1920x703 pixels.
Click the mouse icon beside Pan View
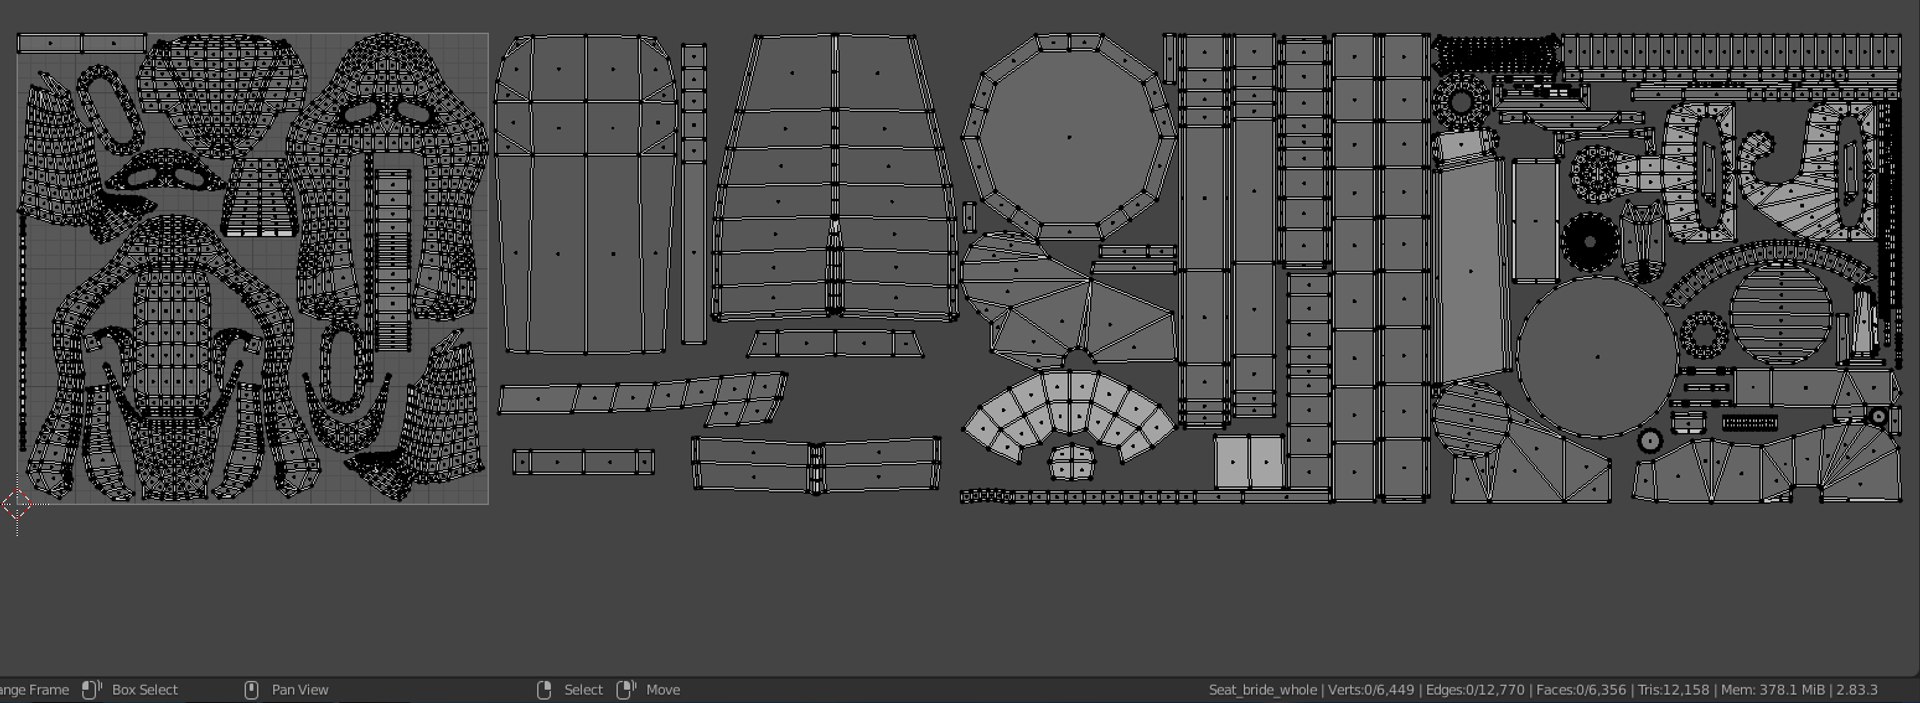point(252,689)
